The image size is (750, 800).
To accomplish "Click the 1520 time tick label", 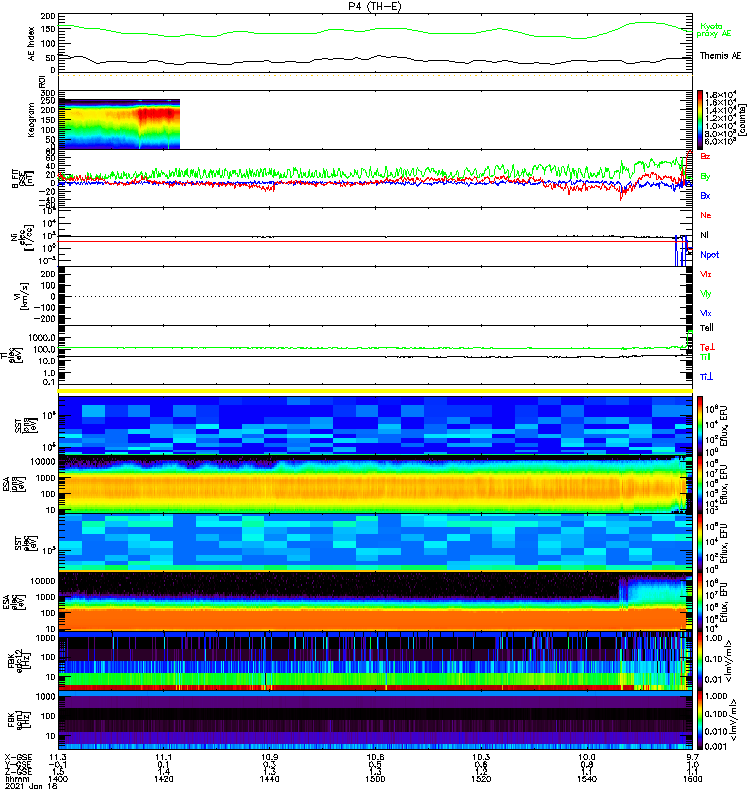I will pos(481,779).
